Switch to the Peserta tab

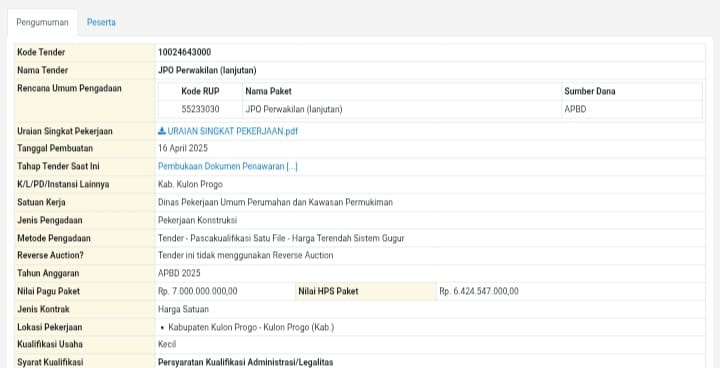101,22
